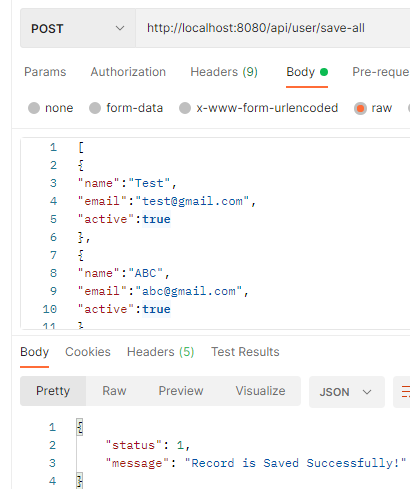This screenshot has width=410, height=489.
Task: Select the x-www-form-urlencoded radio button
Action: coord(185,108)
